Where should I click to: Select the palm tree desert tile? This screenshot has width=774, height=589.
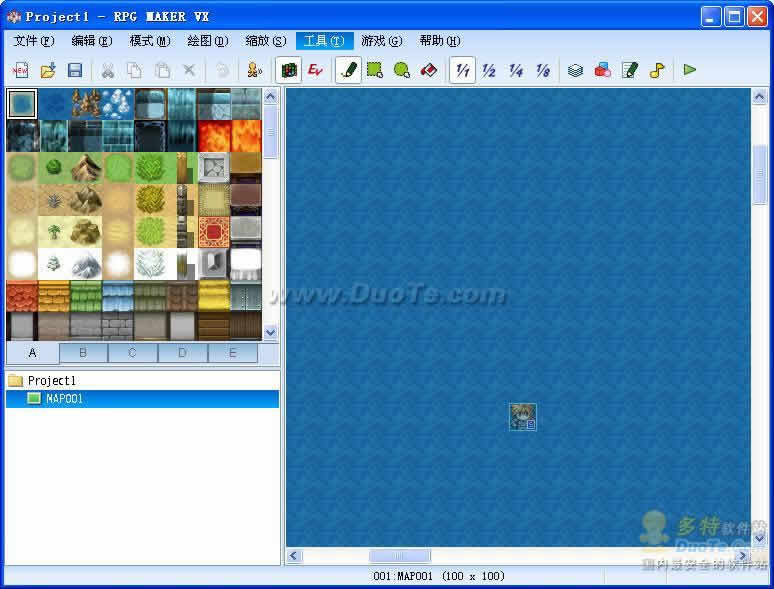[54, 232]
